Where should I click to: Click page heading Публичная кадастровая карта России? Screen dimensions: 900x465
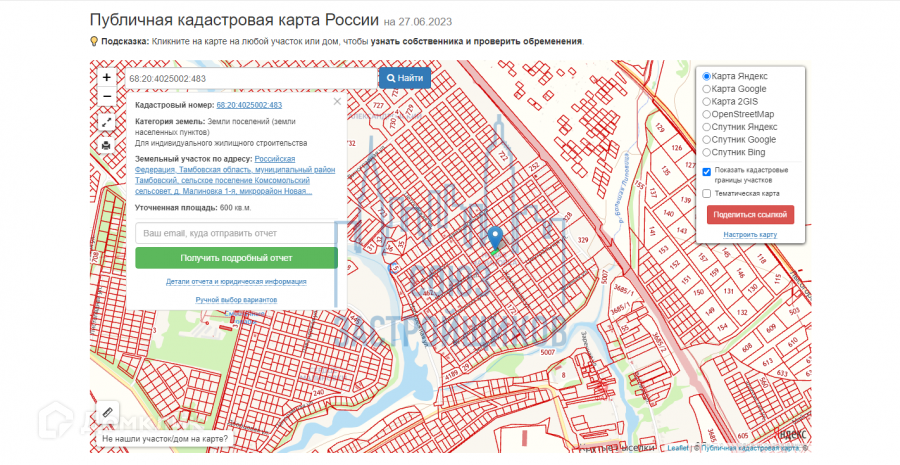234,20
